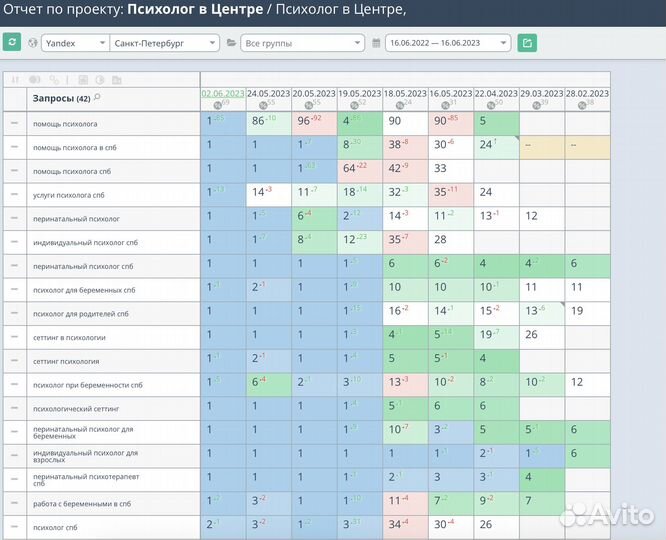Open the 16.06.2022 — 16.06.2023 date range picker

(448, 43)
